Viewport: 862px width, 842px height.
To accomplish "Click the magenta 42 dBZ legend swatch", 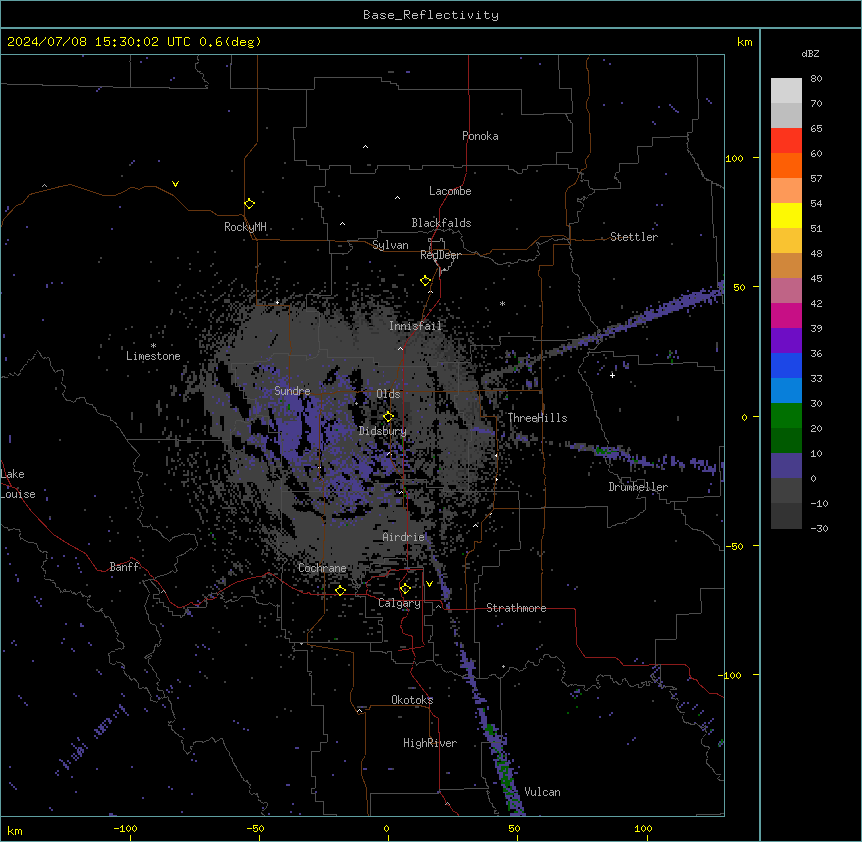I will point(786,315).
